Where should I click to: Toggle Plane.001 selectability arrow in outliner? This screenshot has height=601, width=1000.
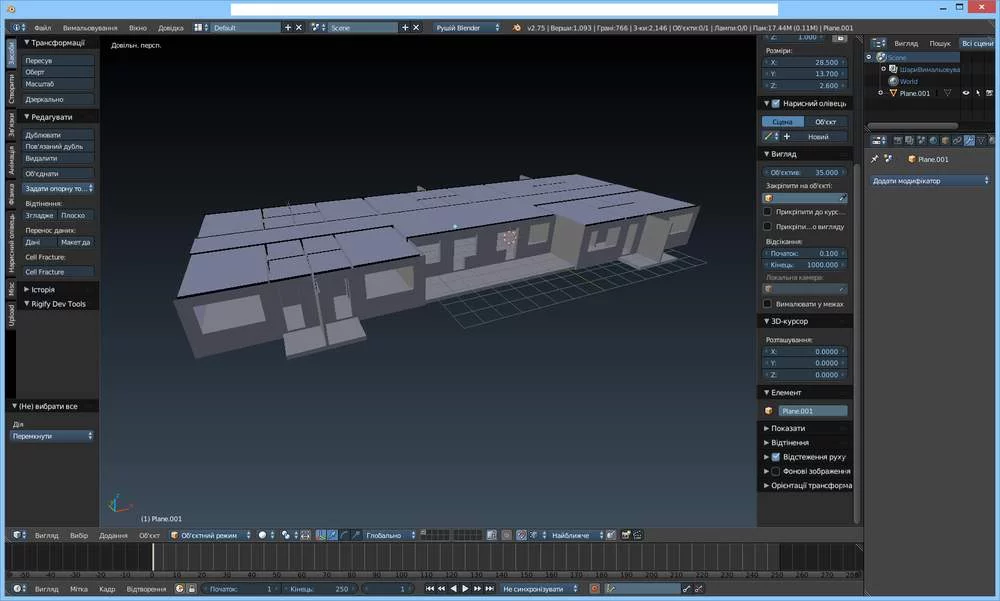coord(980,93)
